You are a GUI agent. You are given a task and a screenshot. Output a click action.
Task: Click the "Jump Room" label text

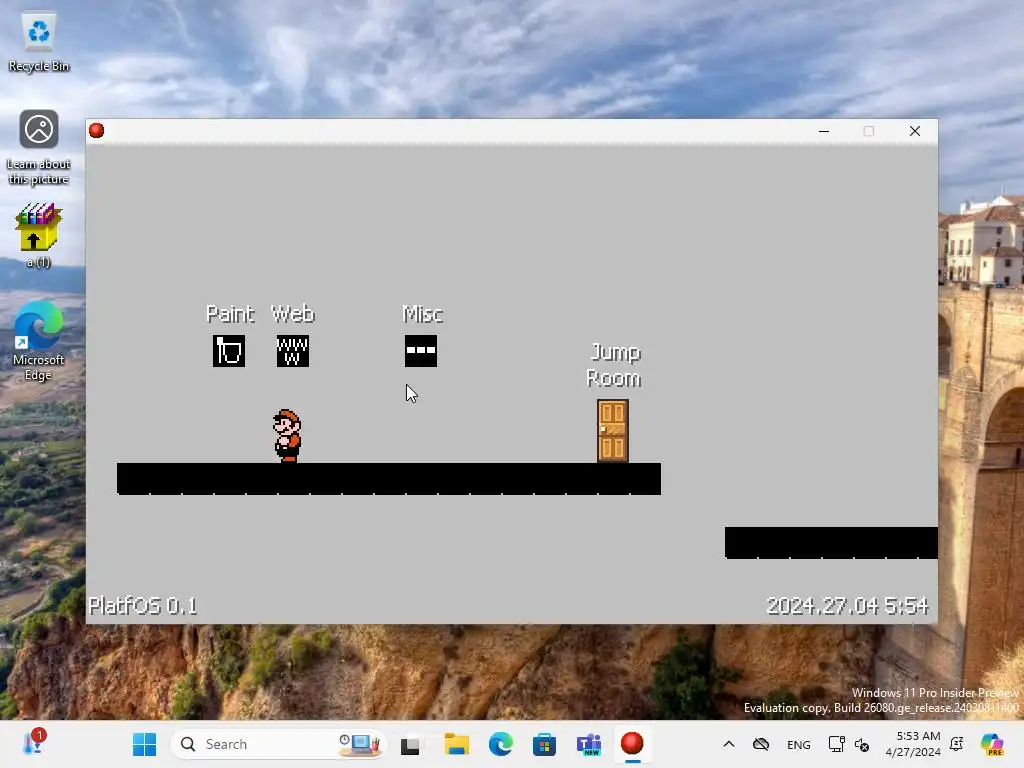(614, 365)
